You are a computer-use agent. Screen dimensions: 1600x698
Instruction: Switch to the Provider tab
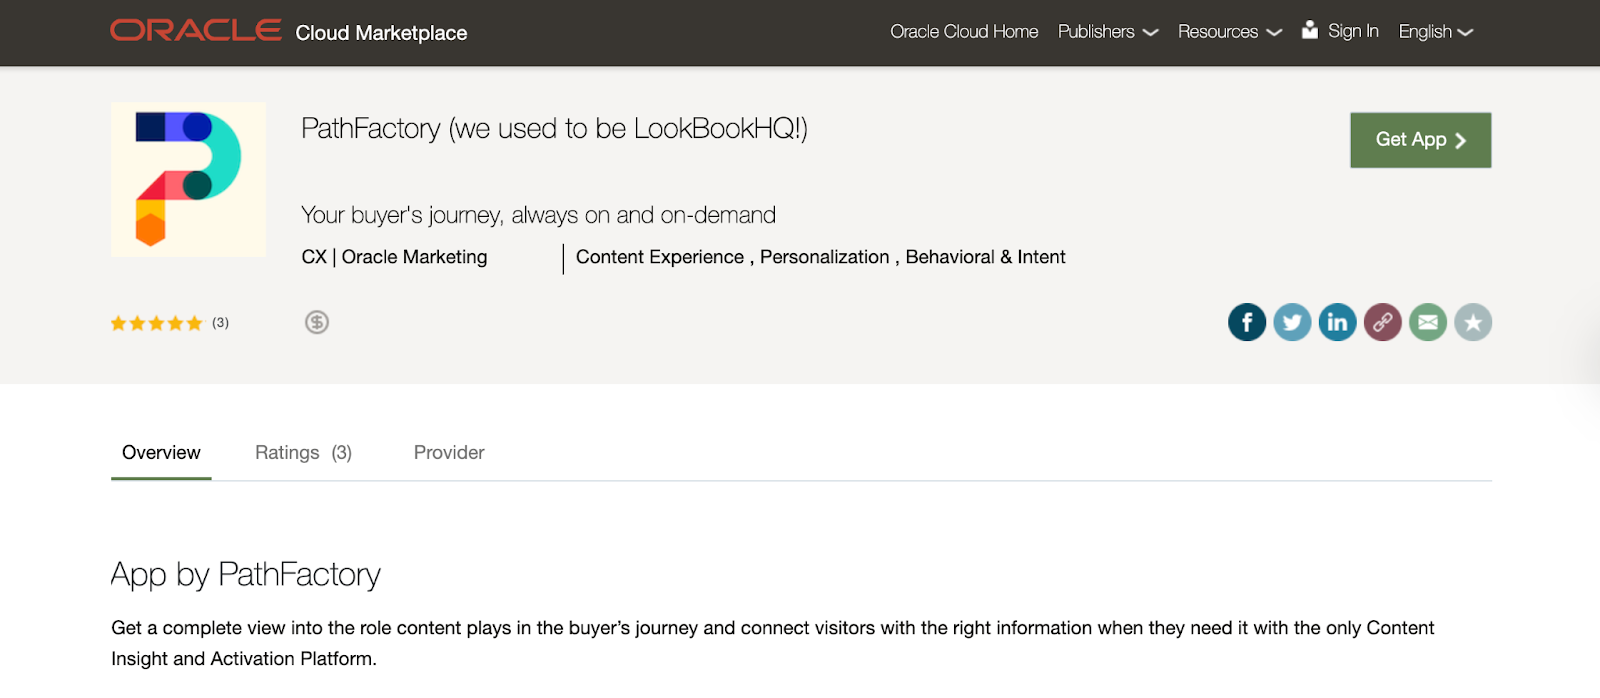click(449, 453)
